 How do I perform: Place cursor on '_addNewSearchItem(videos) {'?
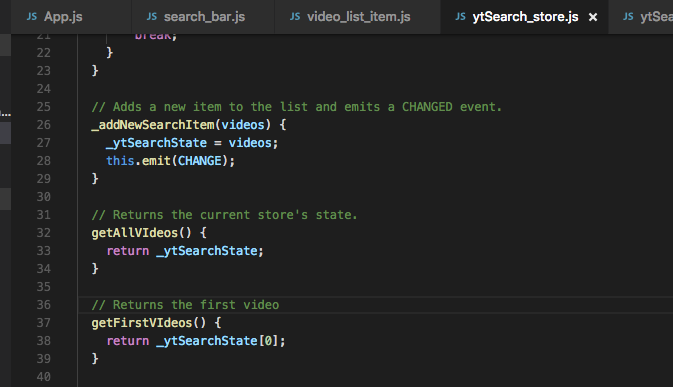pyautogui.click(x=189, y=125)
